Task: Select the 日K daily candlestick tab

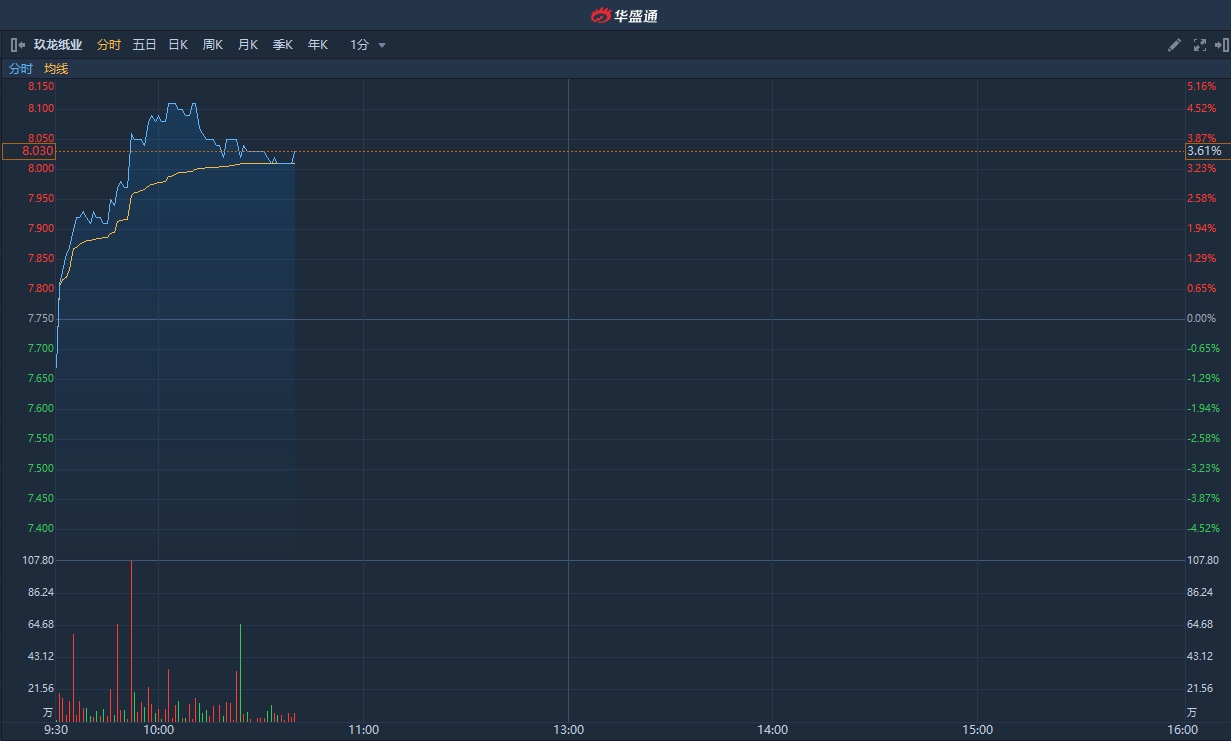Action: 178,45
